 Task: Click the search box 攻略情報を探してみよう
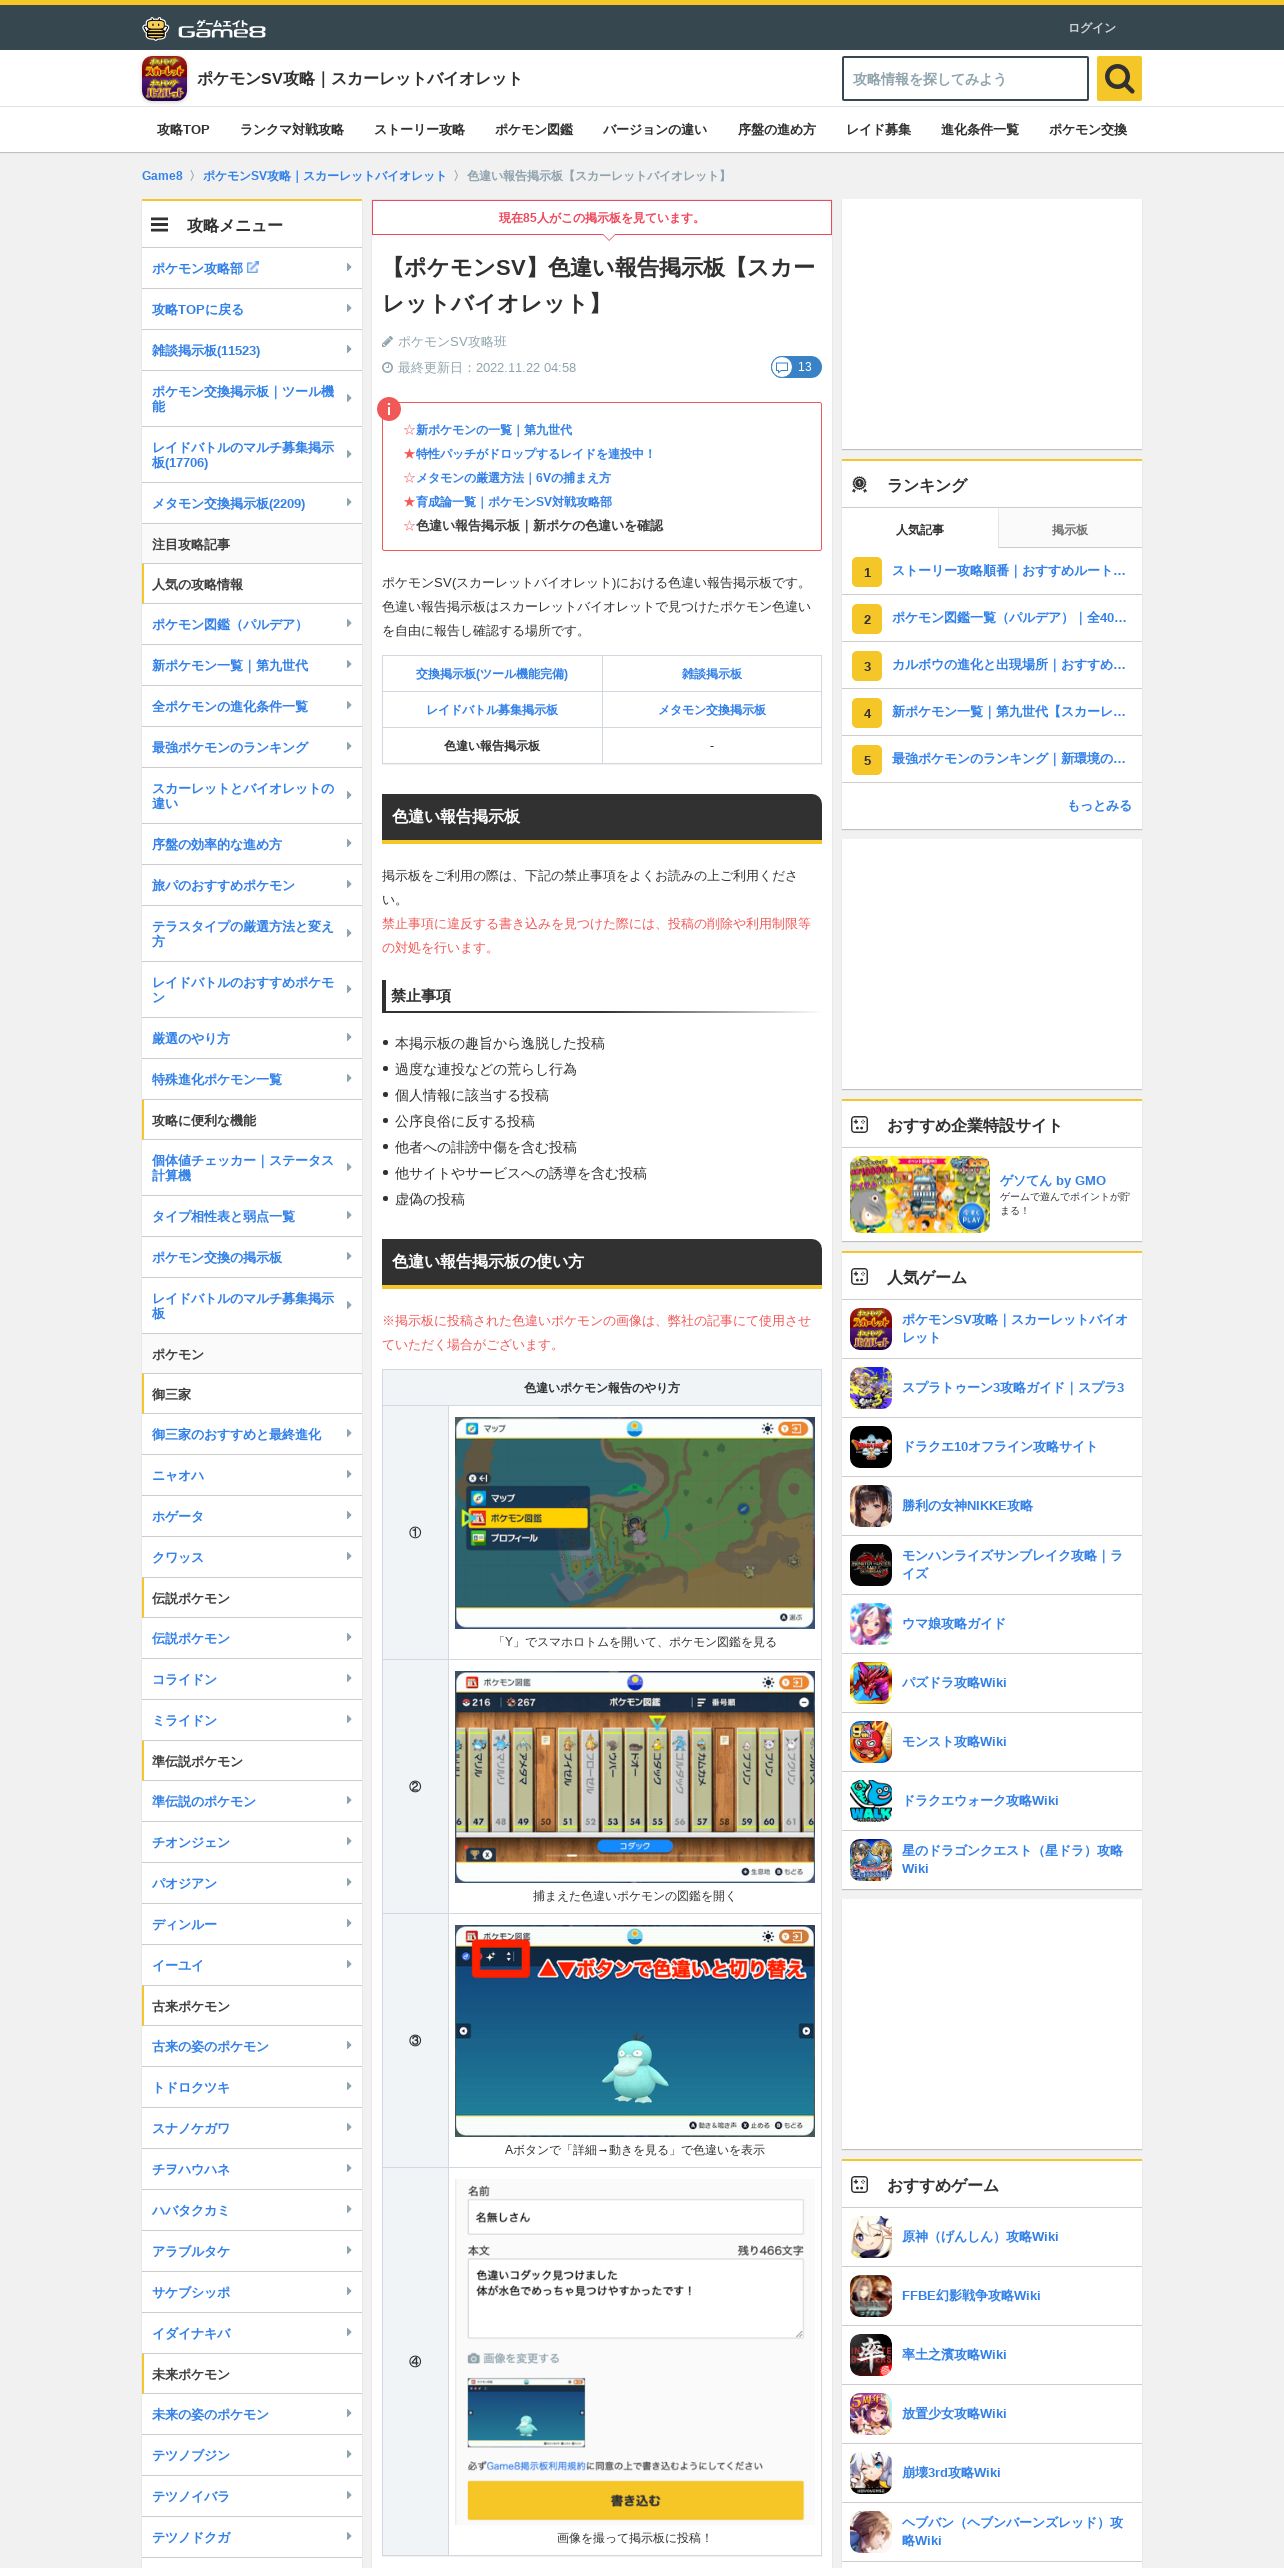(x=965, y=78)
